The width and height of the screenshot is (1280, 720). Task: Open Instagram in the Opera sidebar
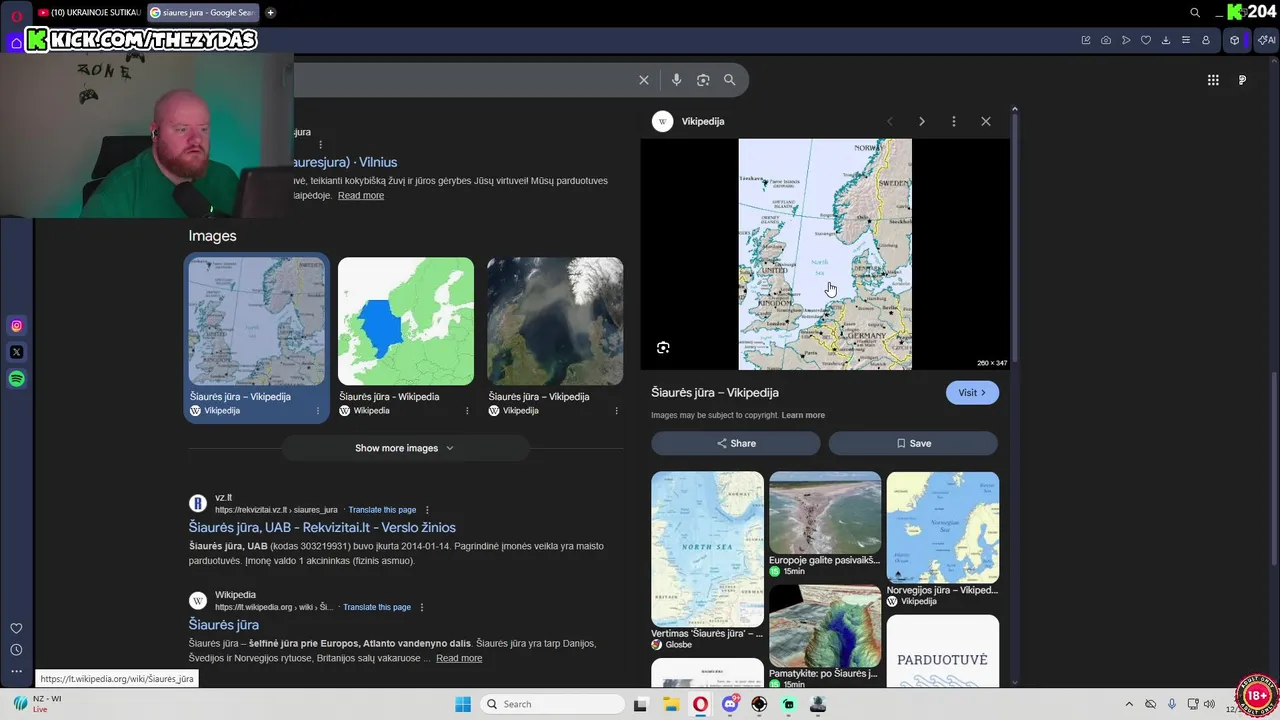(x=17, y=325)
